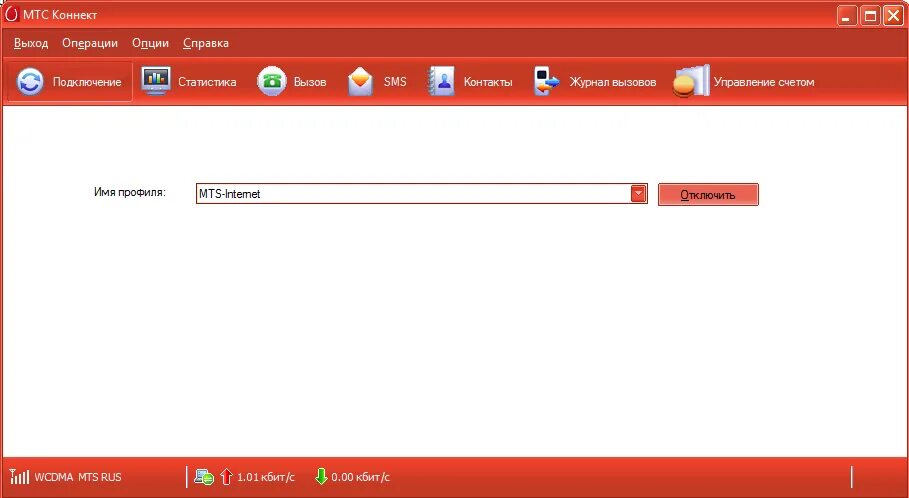Click the Отключить button
This screenshot has height=498, width=909.
pyautogui.click(x=708, y=195)
